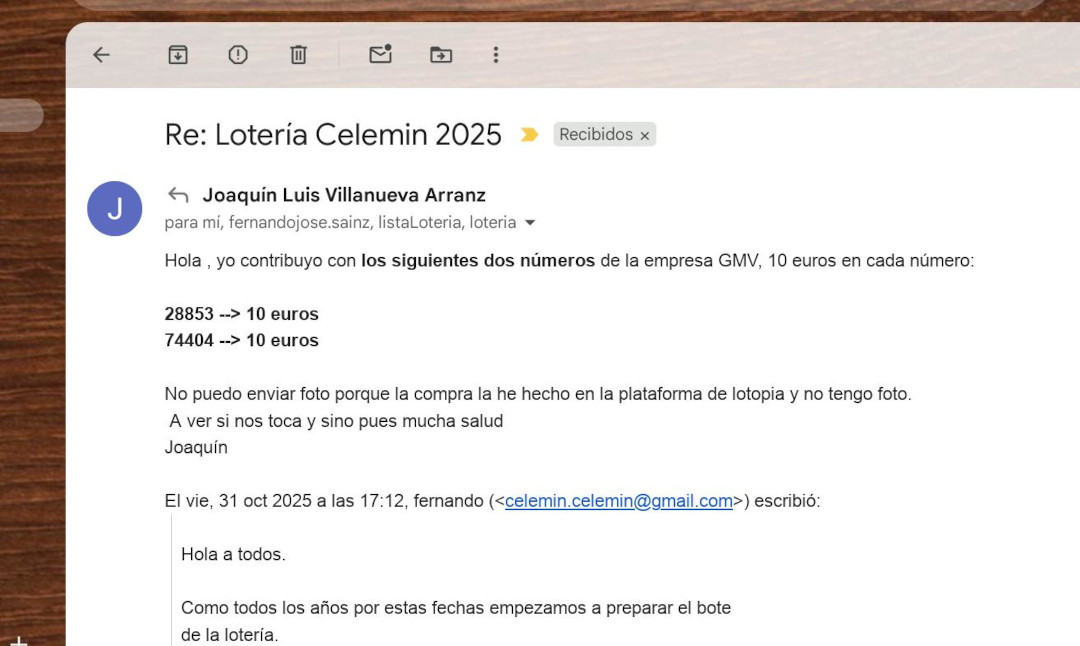The image size is (1080, 646).
Task: Open the Move to folder menu
Action: (441, 55)
